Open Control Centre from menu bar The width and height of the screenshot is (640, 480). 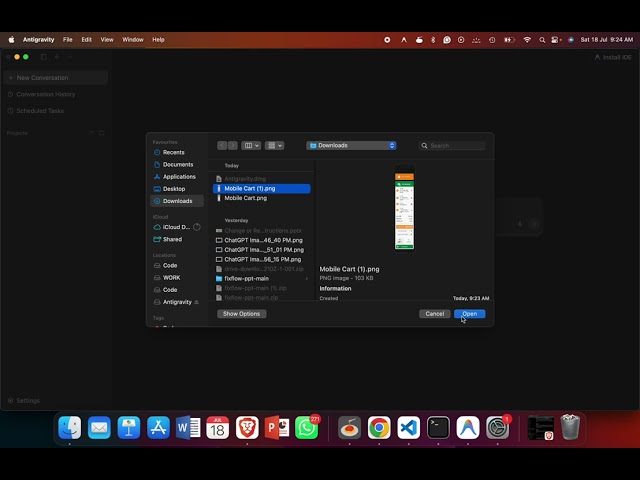point(556,40)
